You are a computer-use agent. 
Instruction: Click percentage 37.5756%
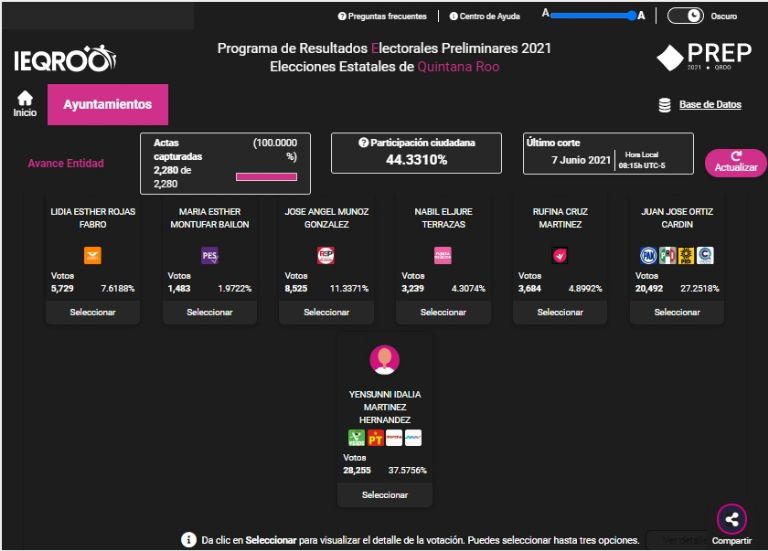click(407, 470)
